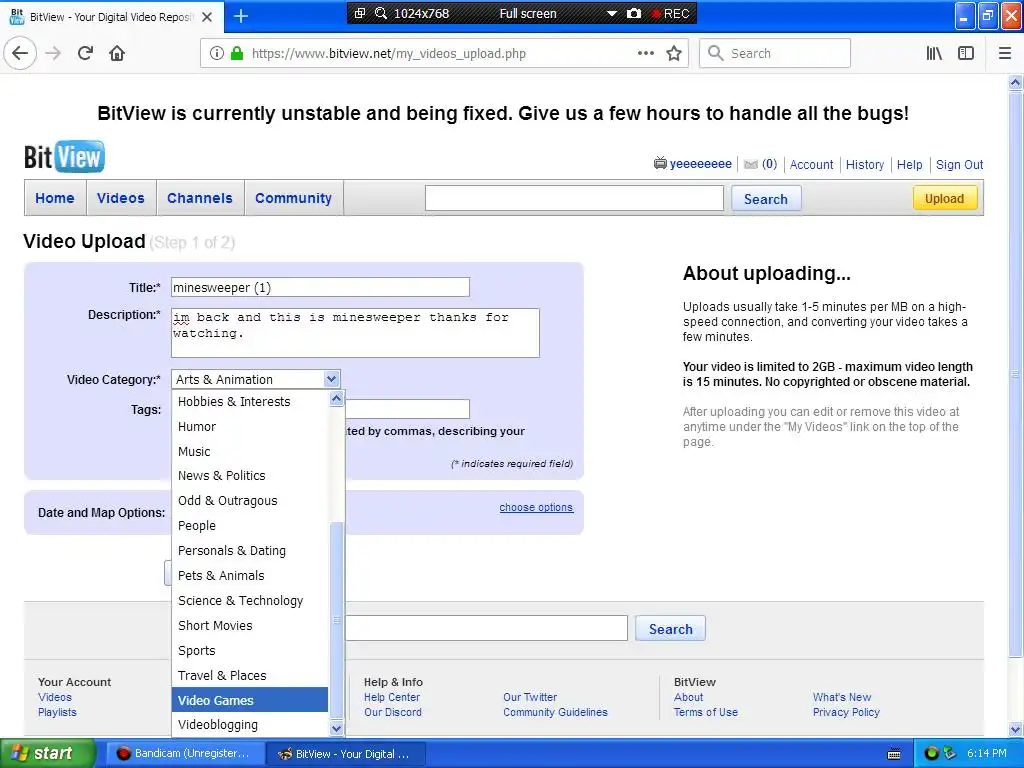Open the Community navigation tab
The height and width of the screenshot is (768, 1024).
[293, 198]
